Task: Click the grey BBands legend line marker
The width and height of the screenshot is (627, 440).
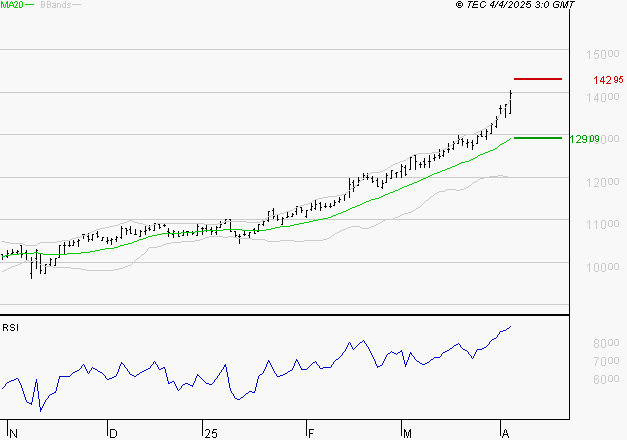Action: pos(78,5)
